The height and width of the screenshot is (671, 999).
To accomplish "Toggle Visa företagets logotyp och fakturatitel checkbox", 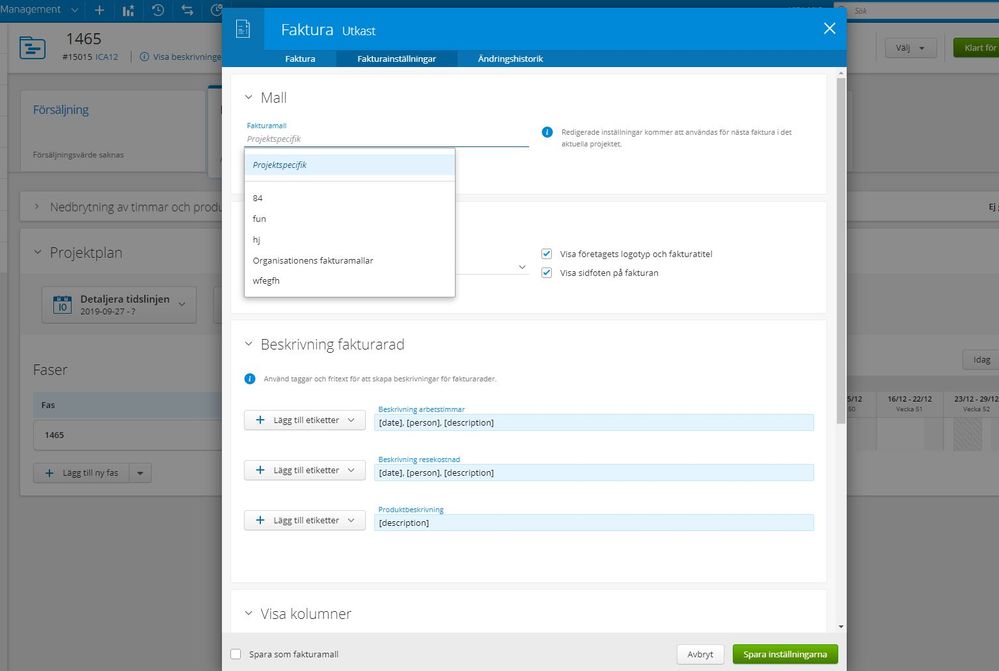I will [x=546, y=254].
